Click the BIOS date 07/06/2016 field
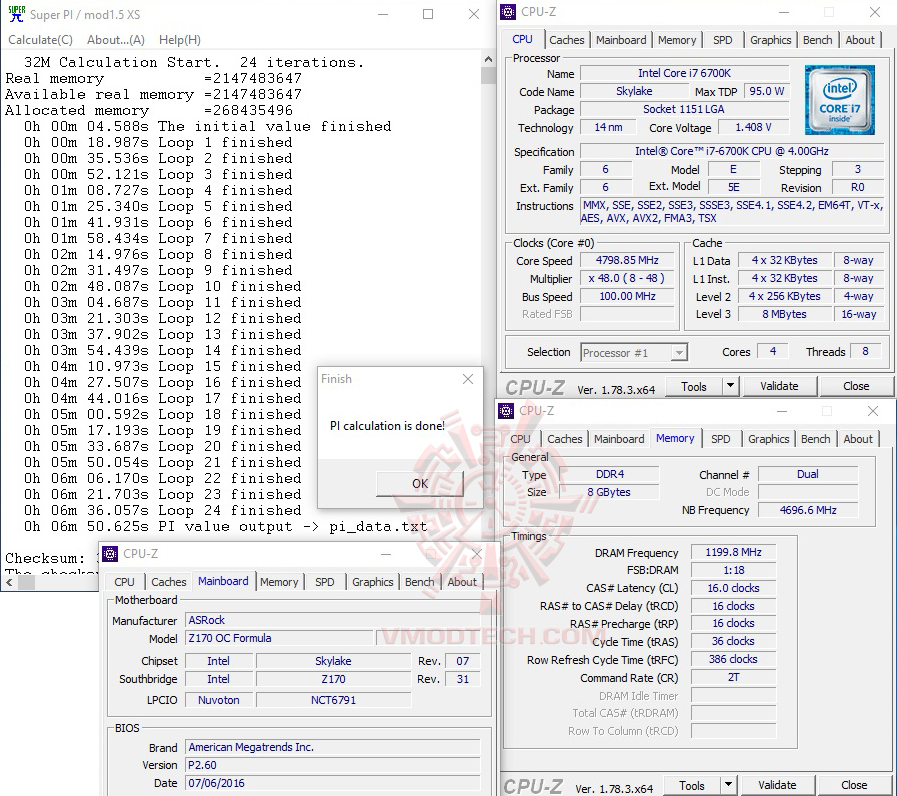 pos(332,783)
